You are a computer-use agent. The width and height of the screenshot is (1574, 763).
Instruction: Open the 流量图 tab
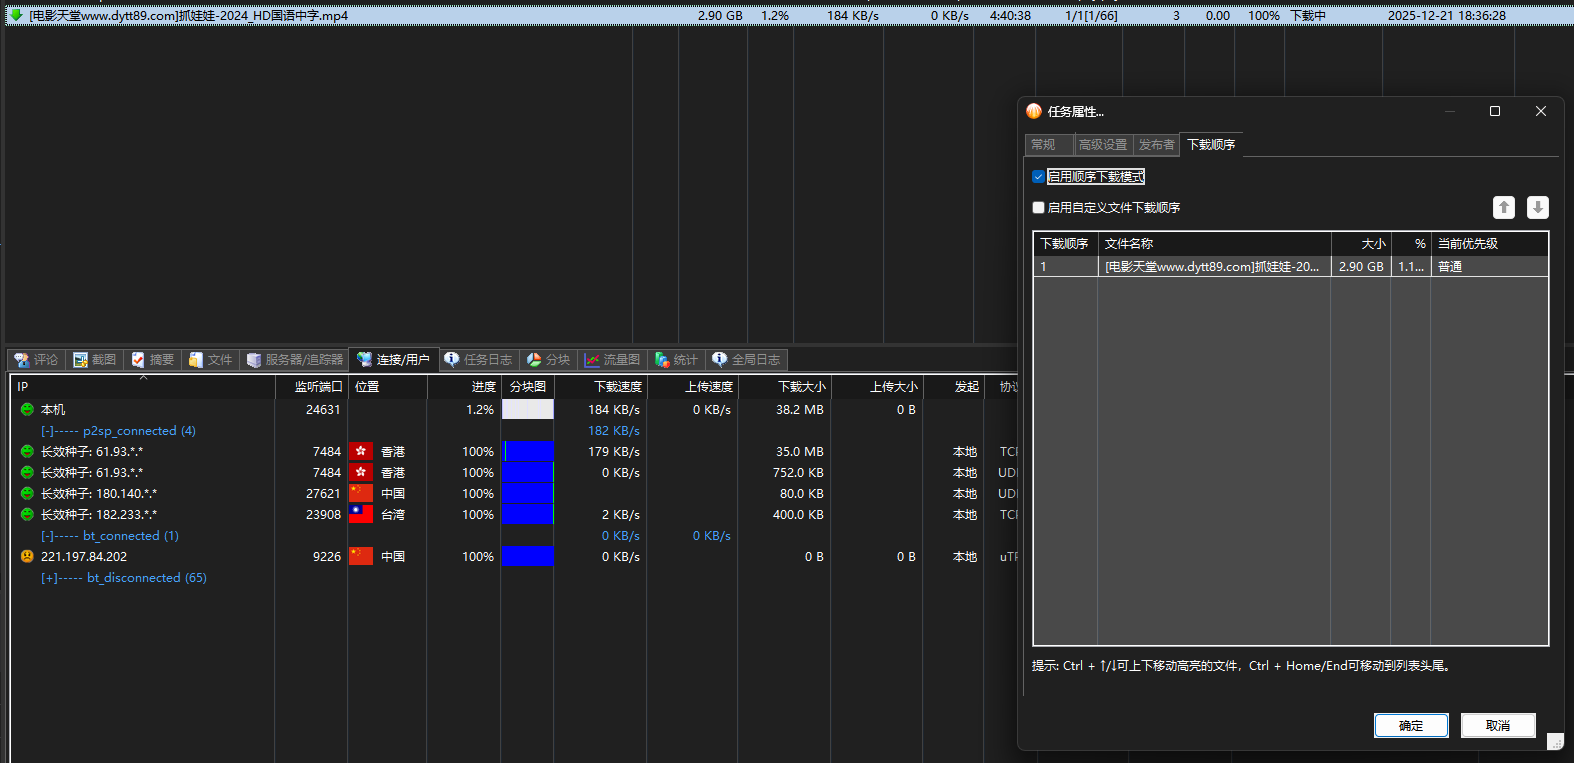pos(612,360)
